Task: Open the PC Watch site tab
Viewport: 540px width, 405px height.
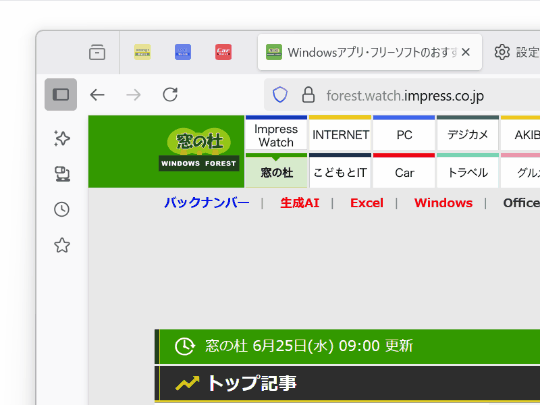Action: point(404,134)
